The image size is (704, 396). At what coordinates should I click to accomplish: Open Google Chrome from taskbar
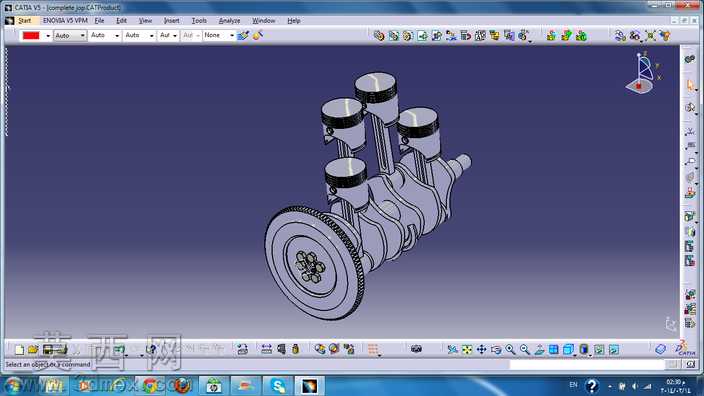[x=151, y=386]
